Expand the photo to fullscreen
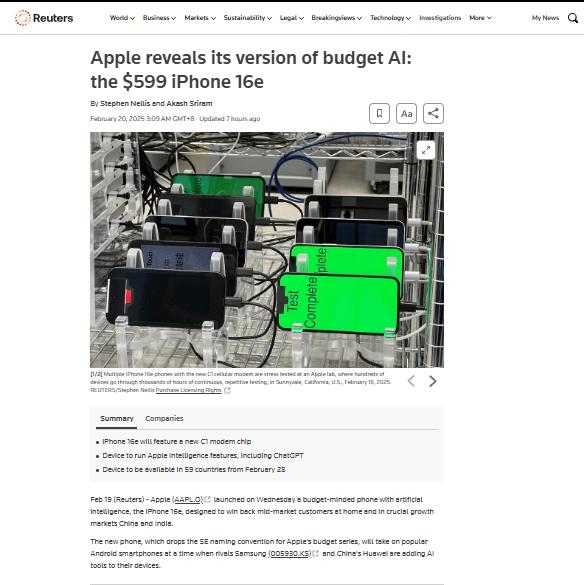The image size is (584, 585). [x=426, y=150]
